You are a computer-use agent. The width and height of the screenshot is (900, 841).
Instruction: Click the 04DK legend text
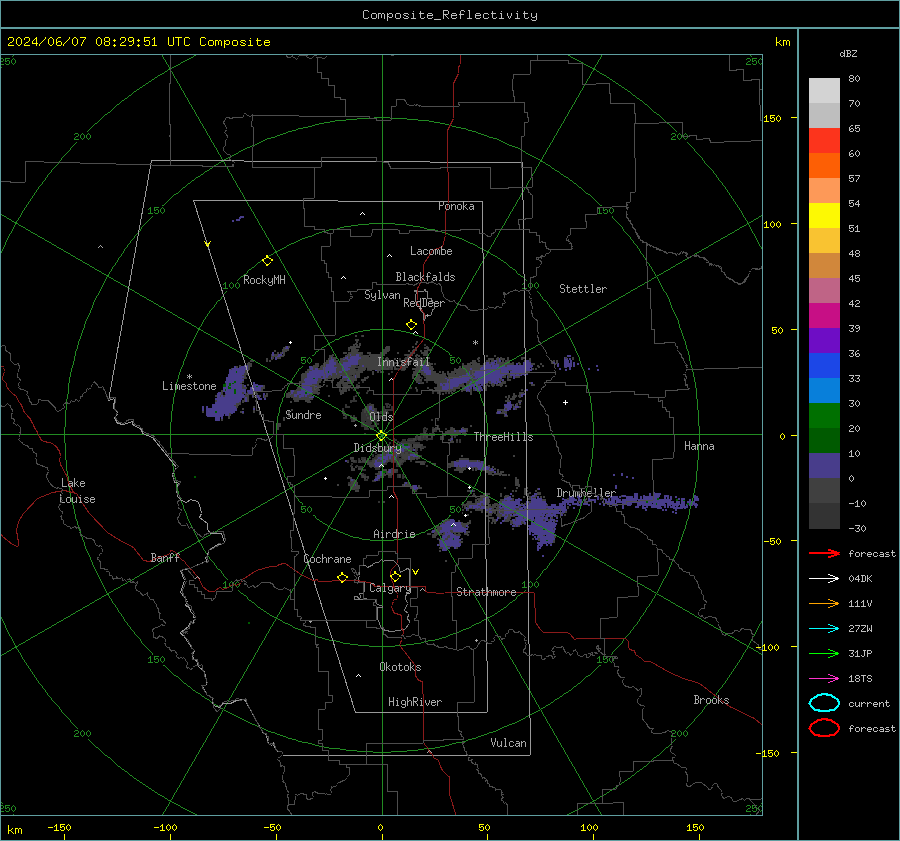(x=860, y=579)
